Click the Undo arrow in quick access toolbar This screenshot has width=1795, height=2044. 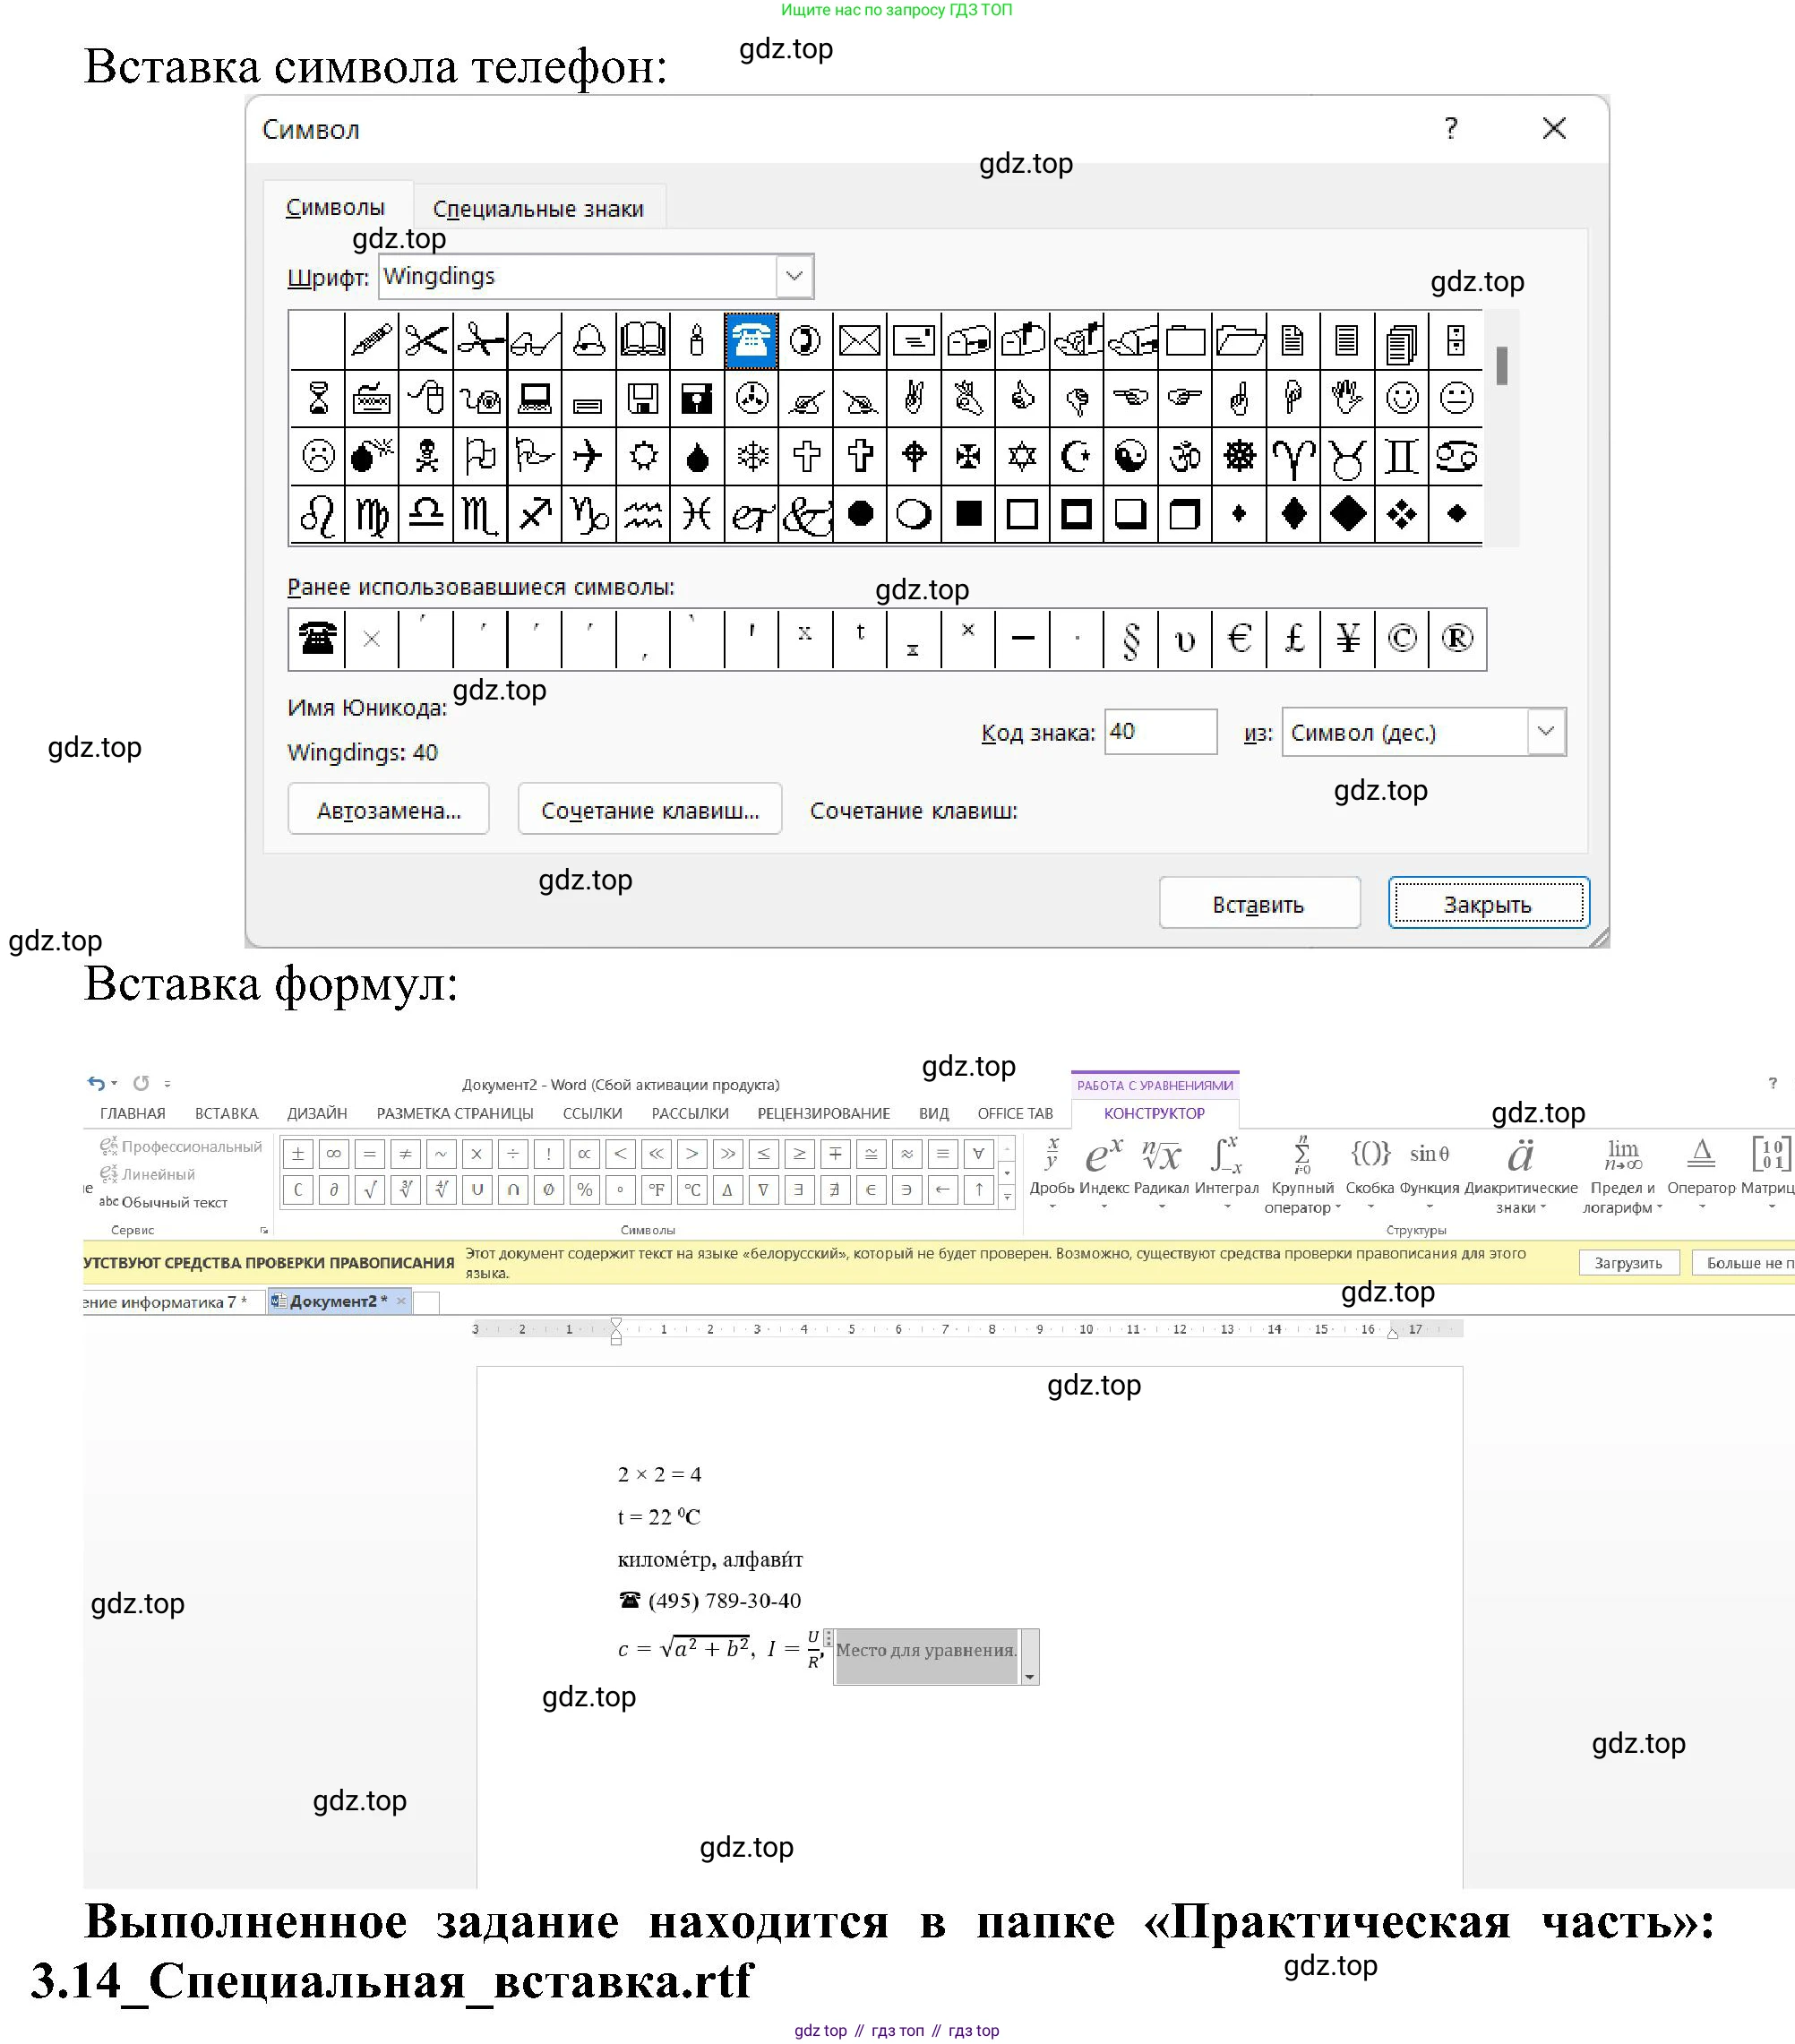click(96, 1083)
